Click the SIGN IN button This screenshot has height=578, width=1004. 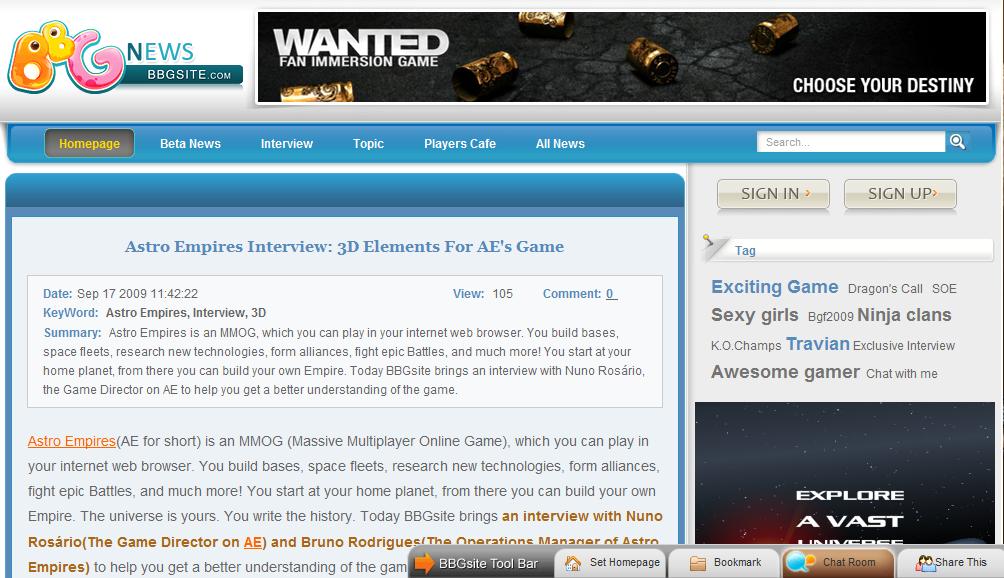coord(773,194)
